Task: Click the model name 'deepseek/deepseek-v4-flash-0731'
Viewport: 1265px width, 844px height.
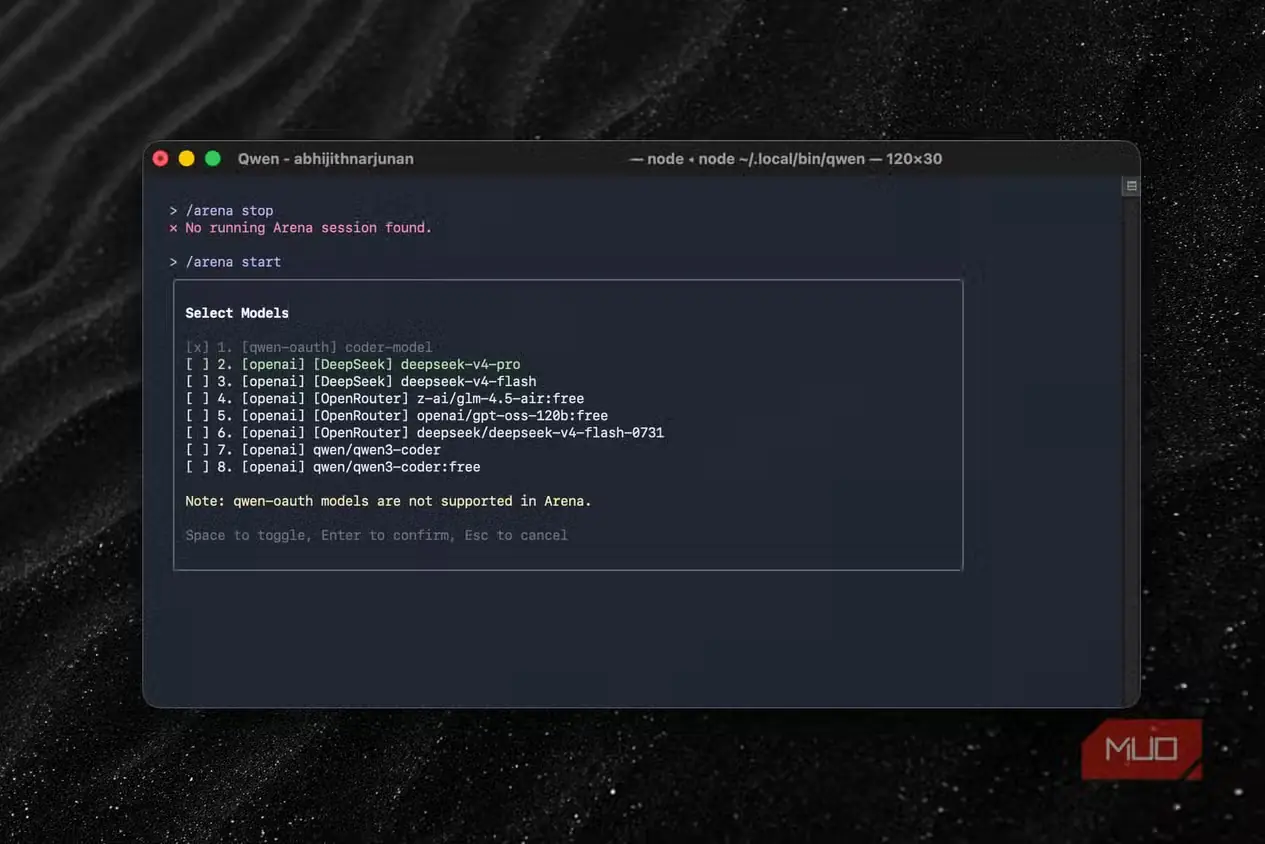Action: click(540, 432)
